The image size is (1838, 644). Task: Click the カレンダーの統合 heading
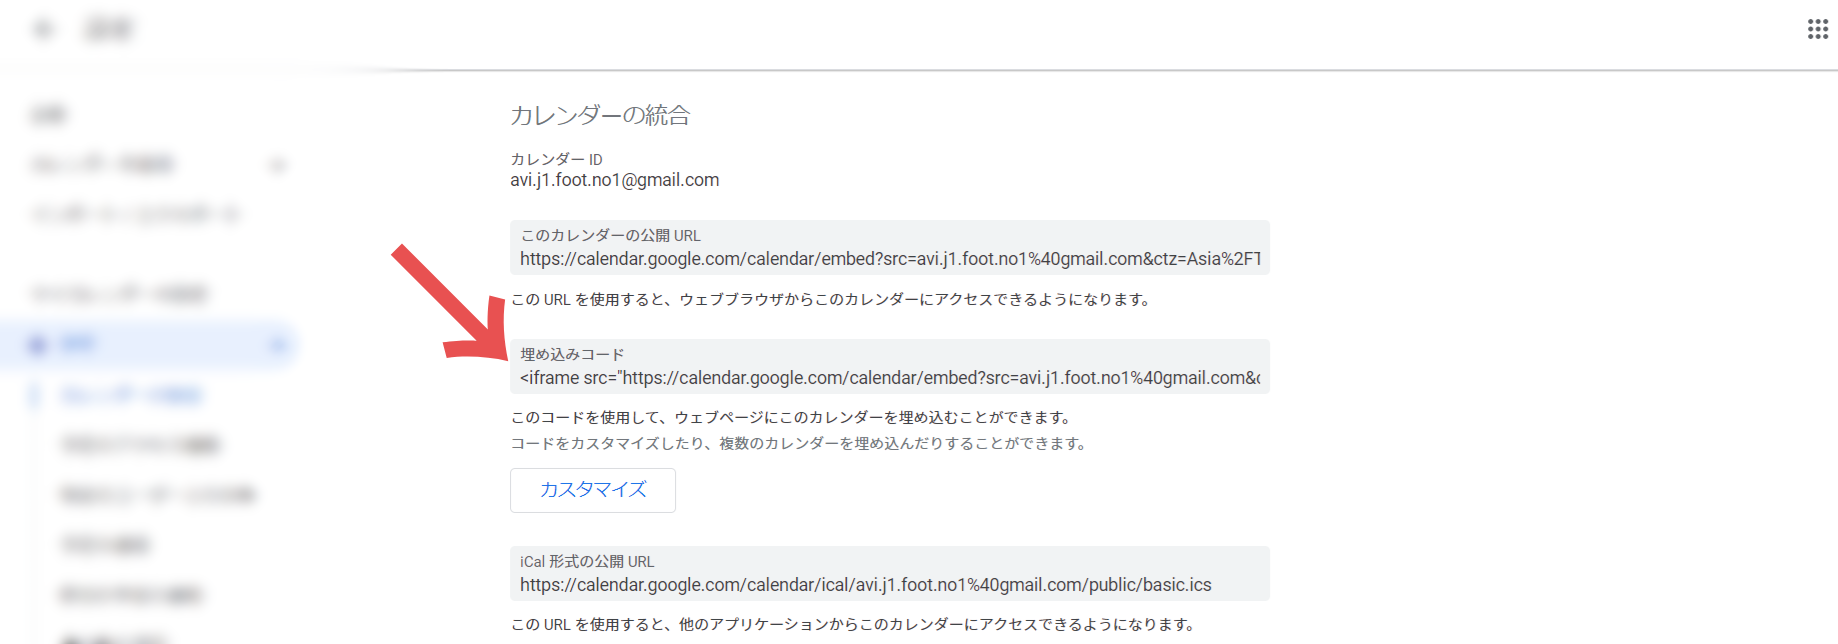[x=600, y=115]
